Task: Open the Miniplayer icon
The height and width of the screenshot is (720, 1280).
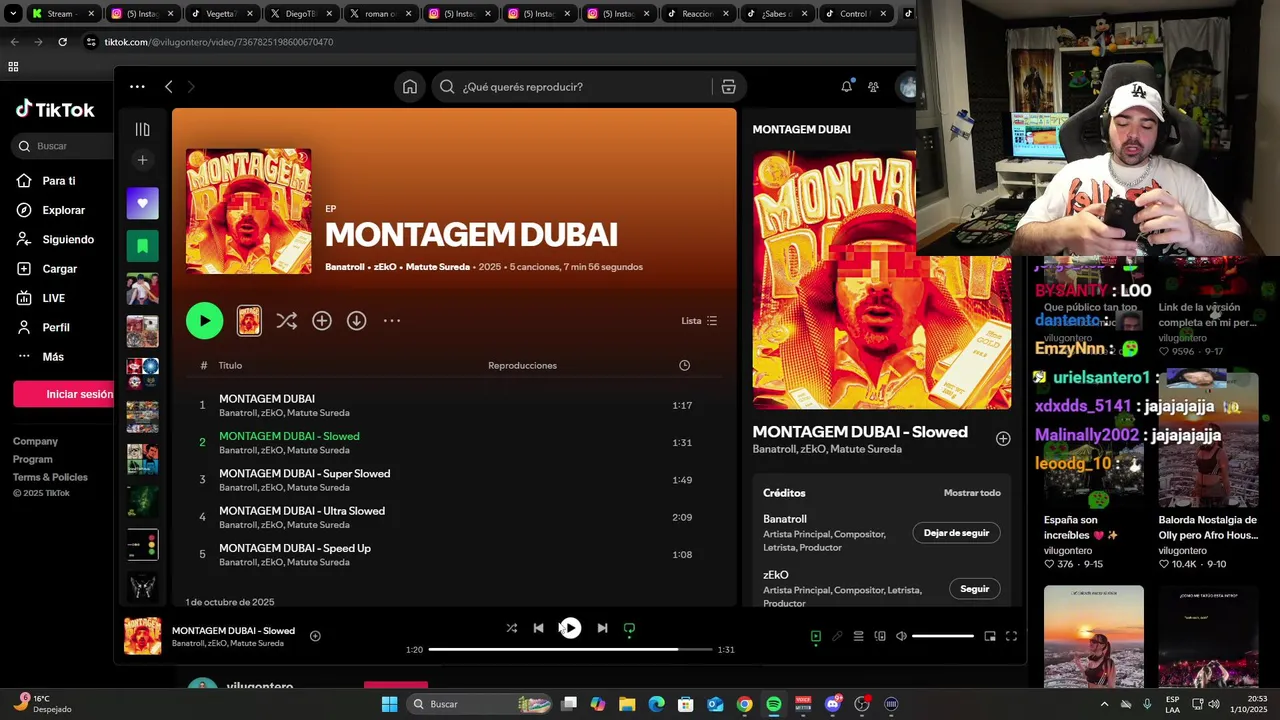Action: (990, 636)
